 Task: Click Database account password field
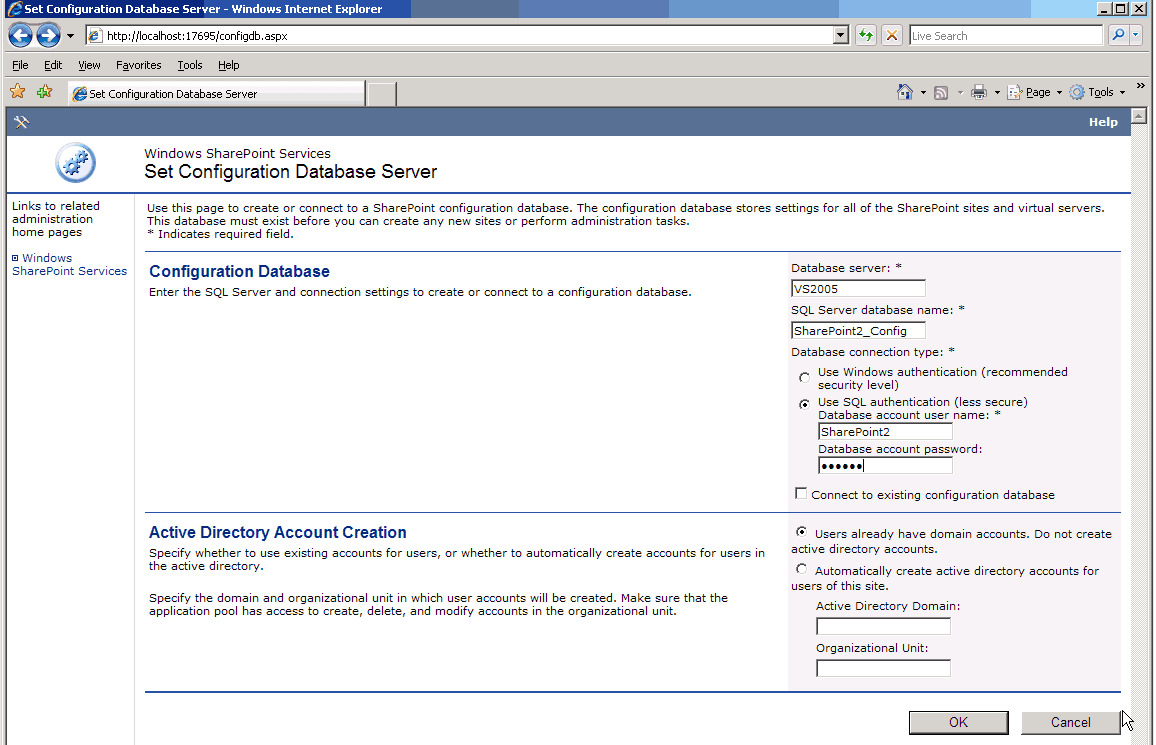(x=885, y=465)
